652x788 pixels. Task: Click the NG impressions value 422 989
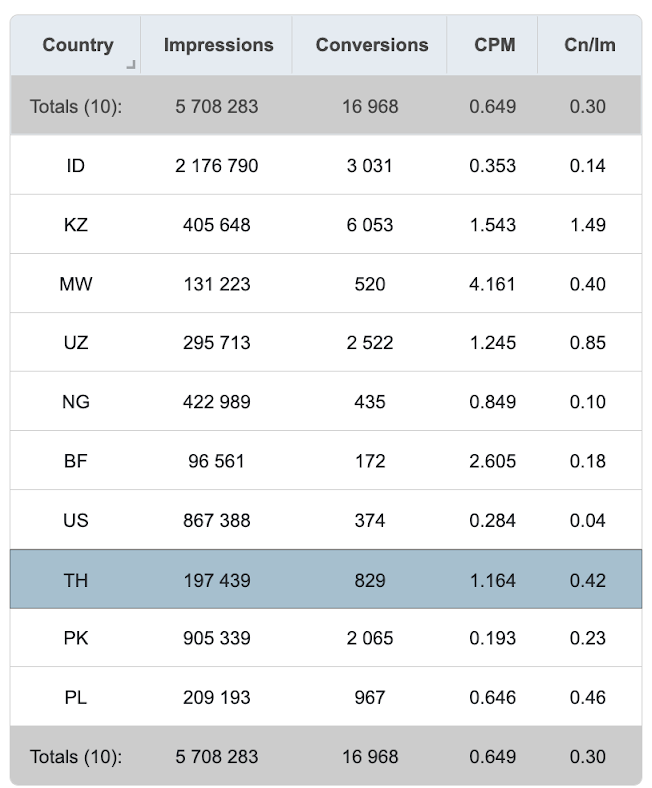(x=217, y=402)
